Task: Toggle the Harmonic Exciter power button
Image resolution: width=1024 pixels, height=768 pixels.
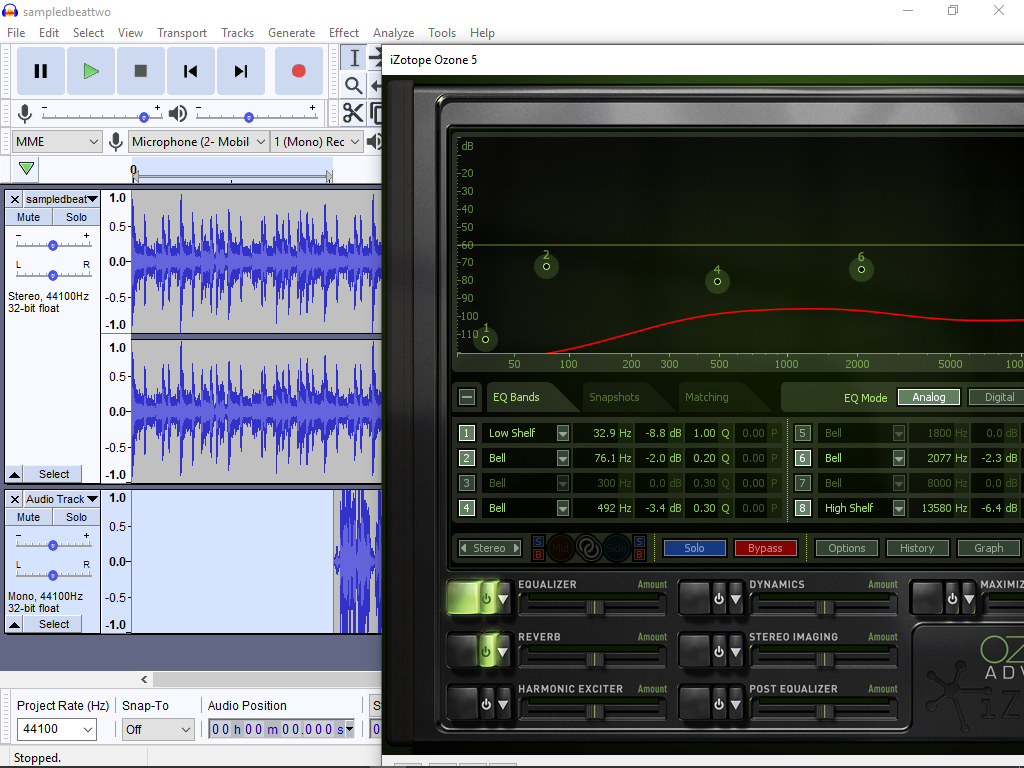Action: click(x=486, y=704)
